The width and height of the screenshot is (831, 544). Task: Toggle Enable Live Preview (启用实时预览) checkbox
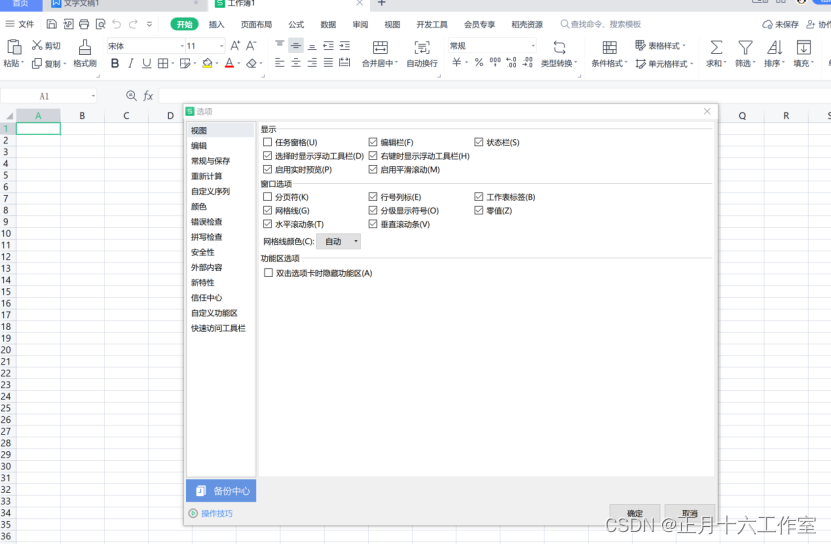[268, 170]
